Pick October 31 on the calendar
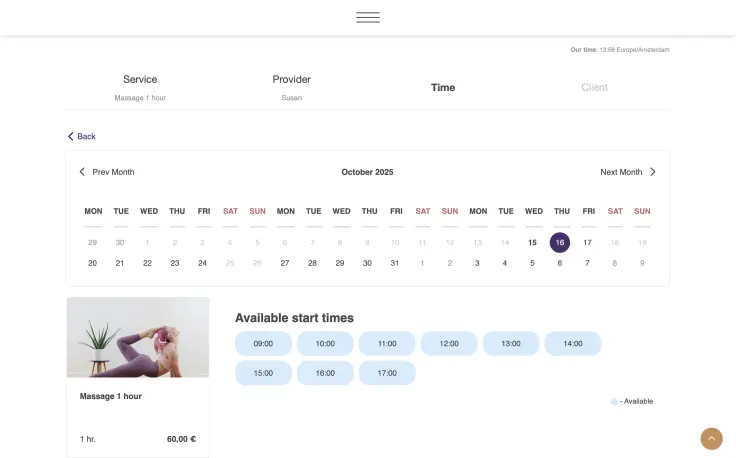The width and height of the screenshot is (736, 458). tap(395, 263)
